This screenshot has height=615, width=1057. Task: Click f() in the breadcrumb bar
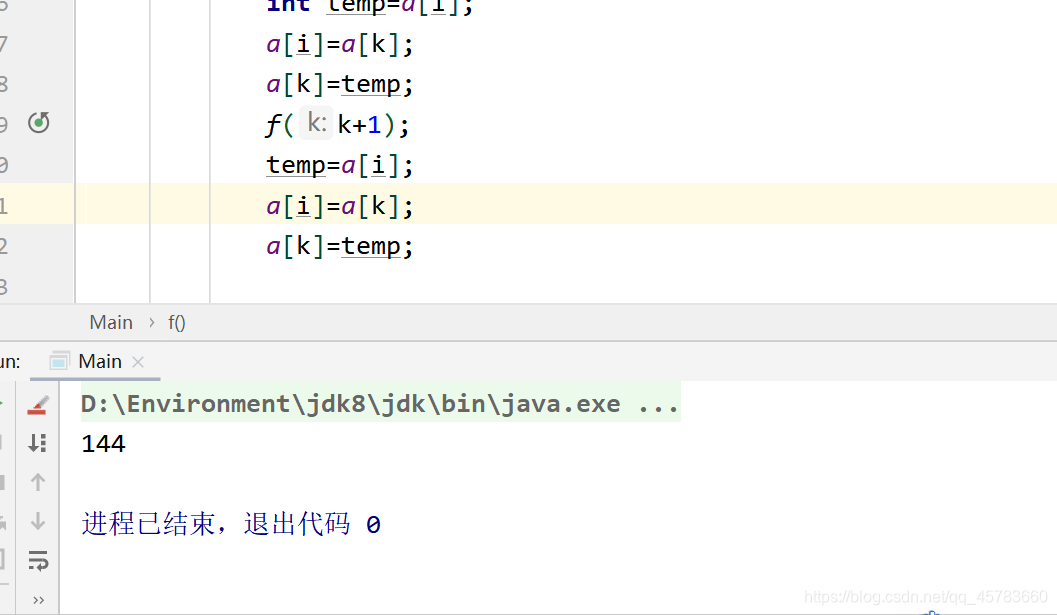[x=177, y=323]
